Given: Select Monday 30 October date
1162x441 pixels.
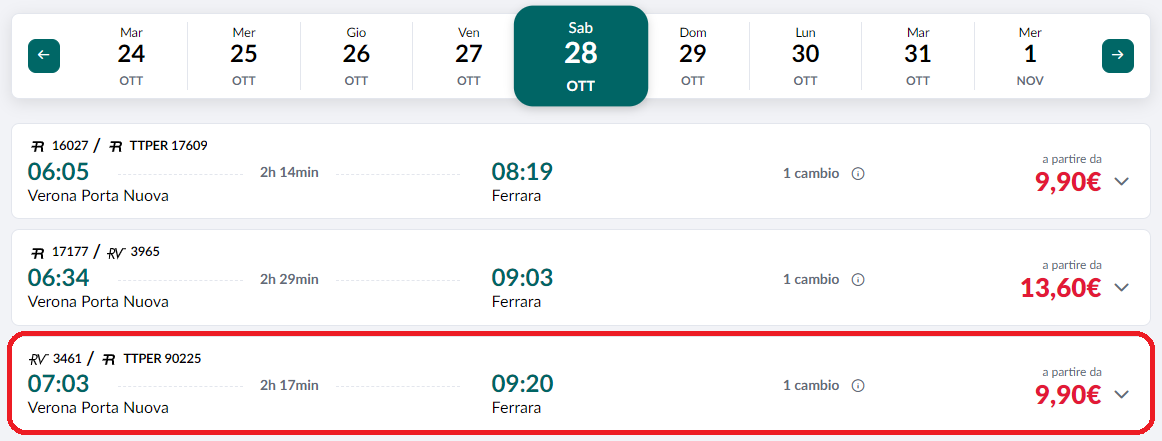Looking at the screenshot, I should tap(806, 56).
